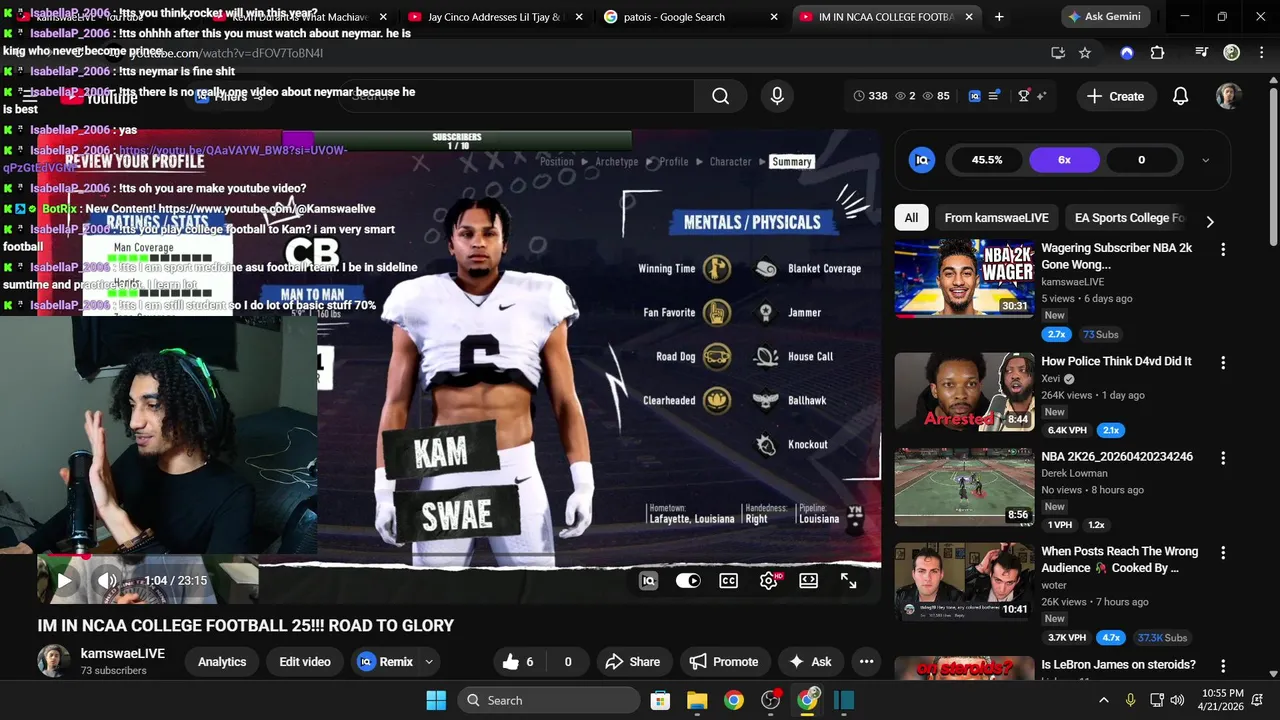Click the 6x pill in the vidIQ panel
1280x720 pixels.
1064,160
